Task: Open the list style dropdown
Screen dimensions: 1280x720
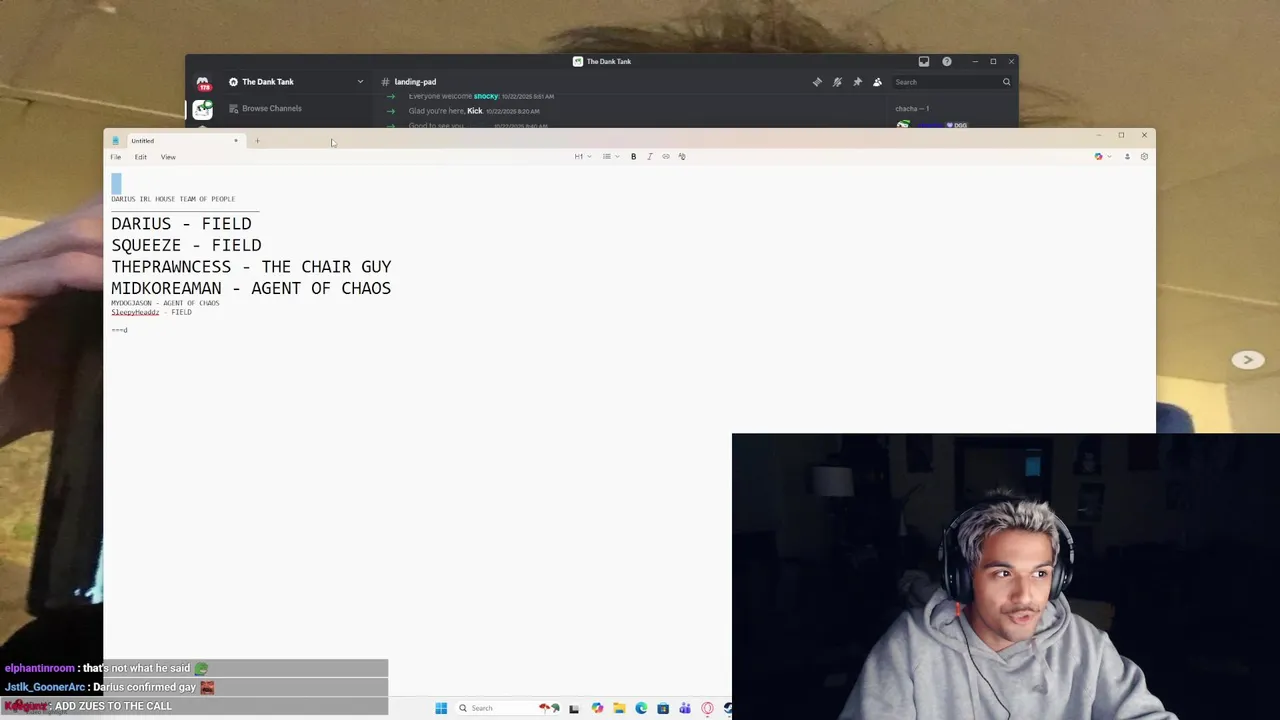Action: coord(610,156)
